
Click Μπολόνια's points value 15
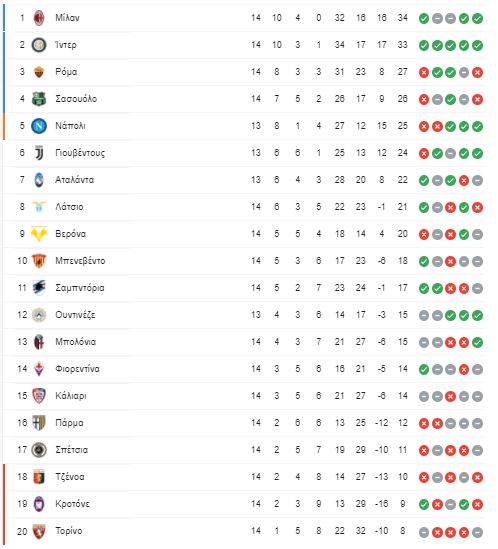coord(402,342)
